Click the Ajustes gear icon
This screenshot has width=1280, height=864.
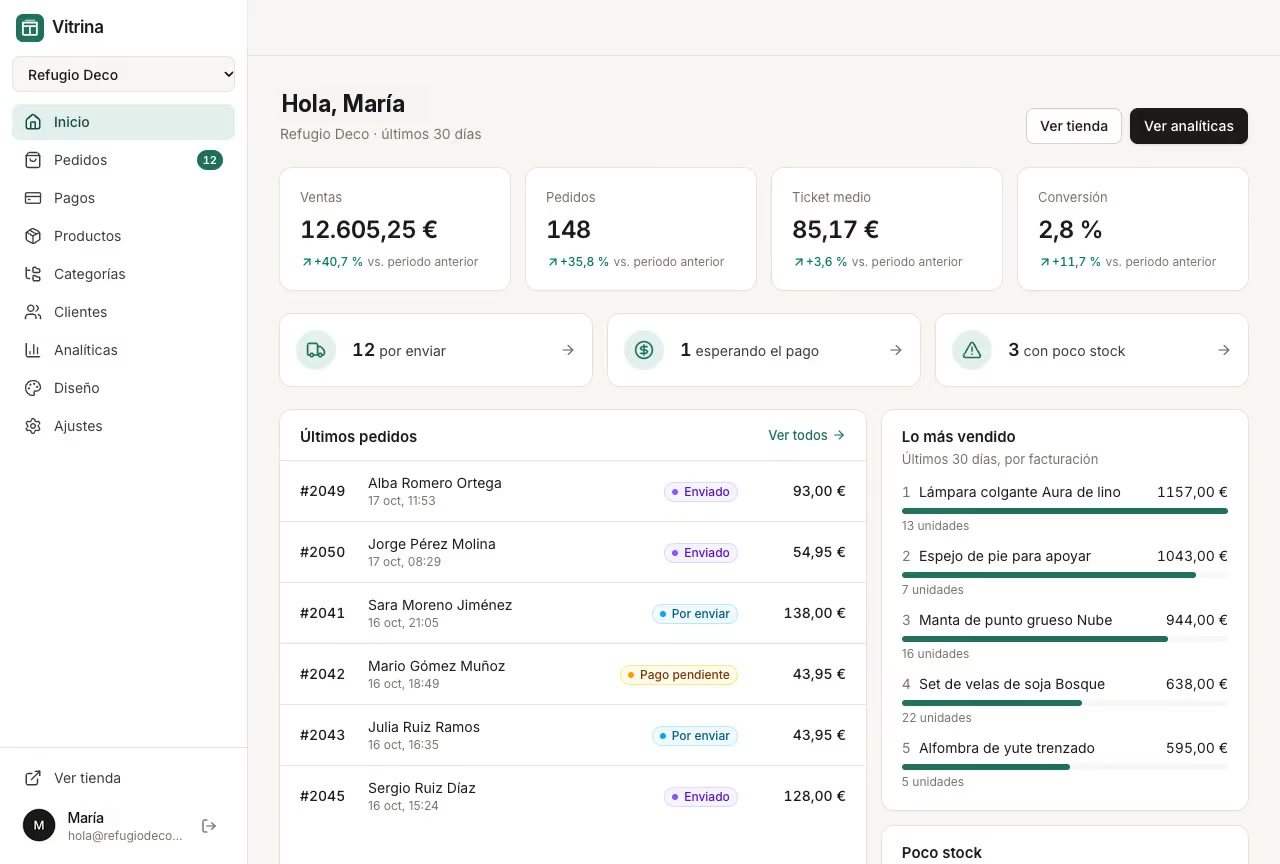33,426
